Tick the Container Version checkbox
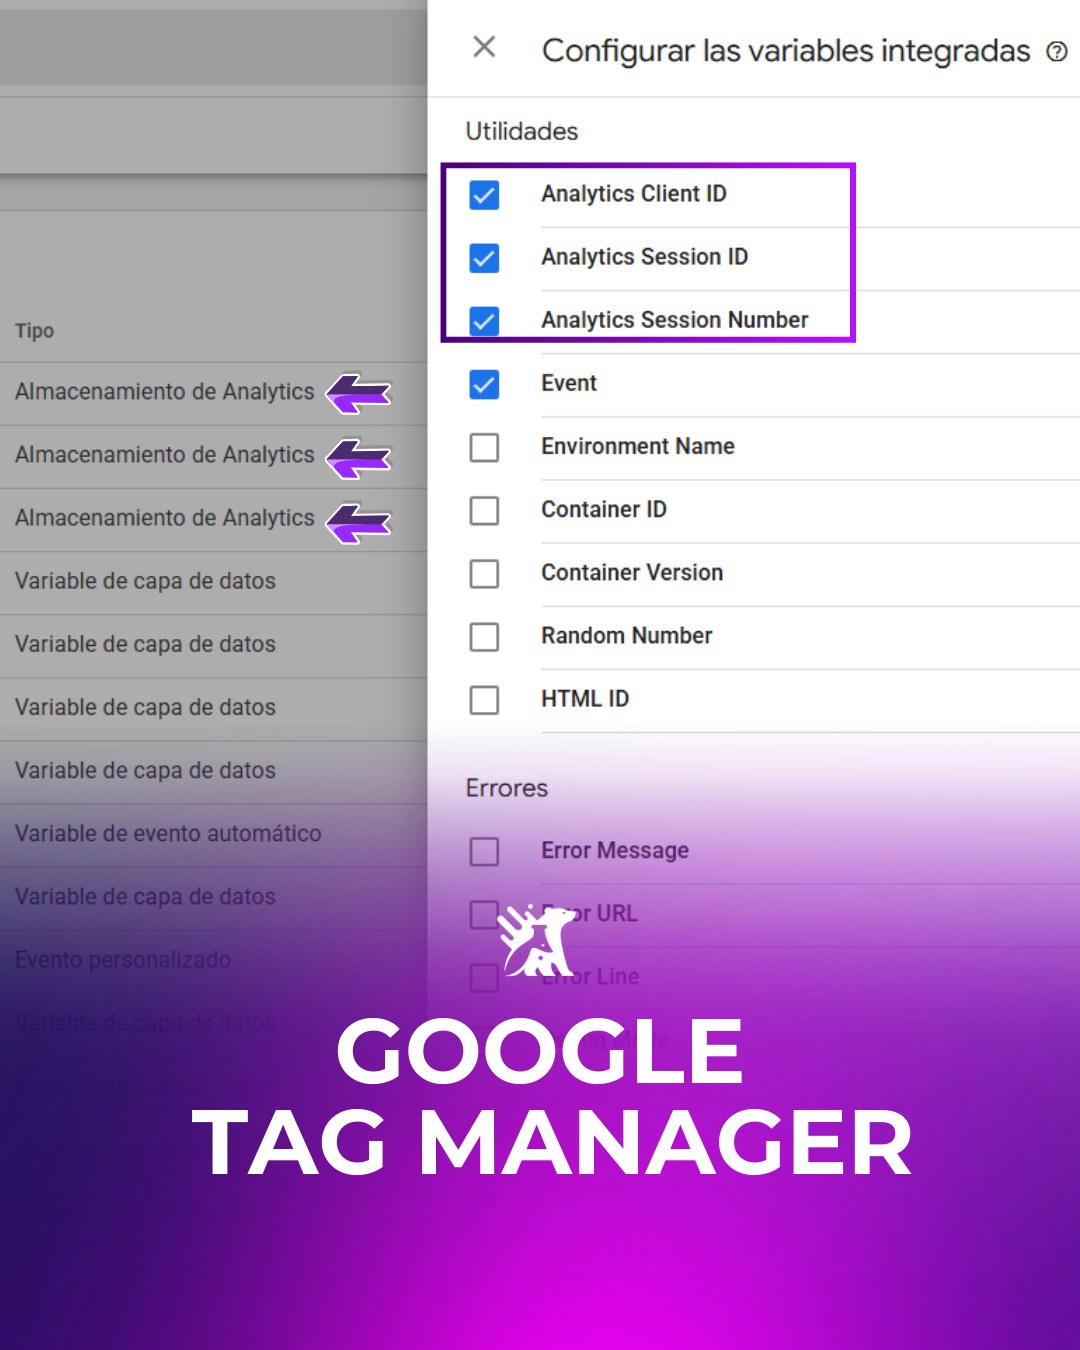 point(484,574)
